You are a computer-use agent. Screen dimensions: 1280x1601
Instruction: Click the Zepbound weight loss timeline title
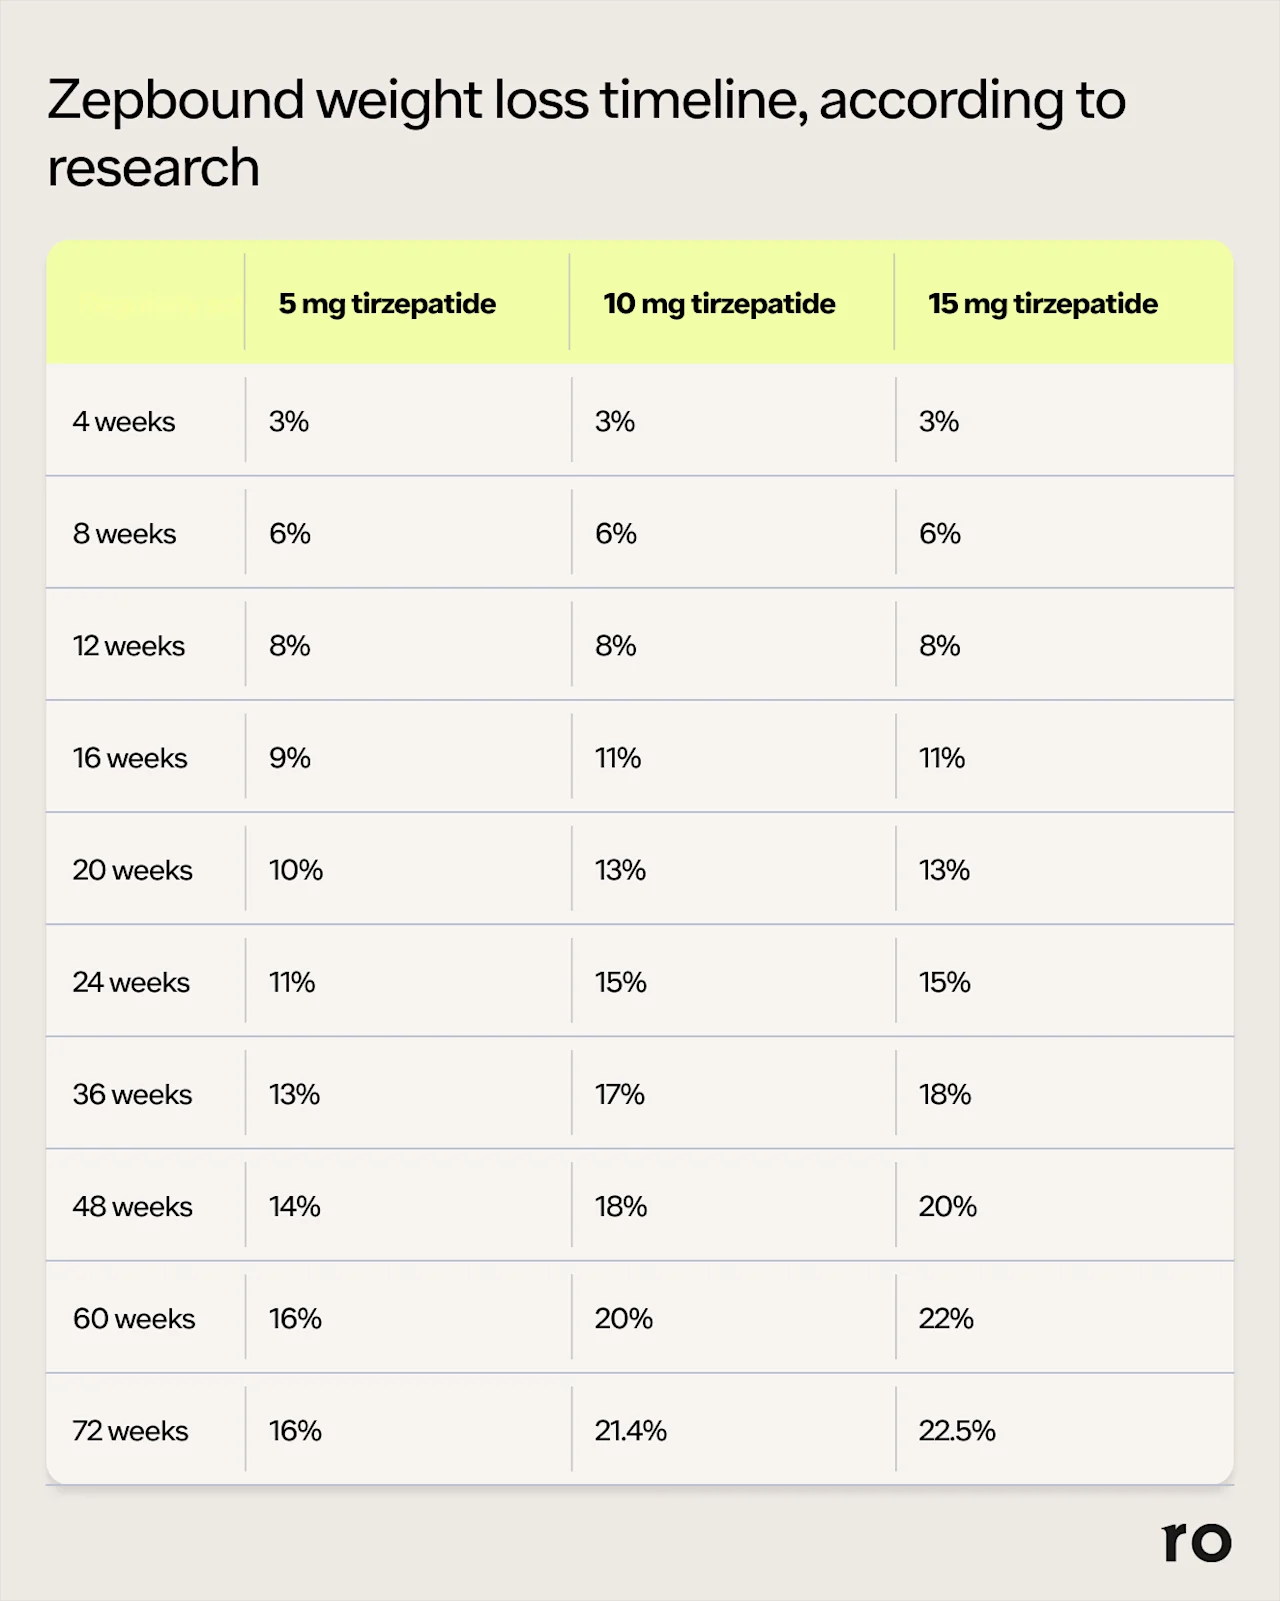tap(586, 132)
